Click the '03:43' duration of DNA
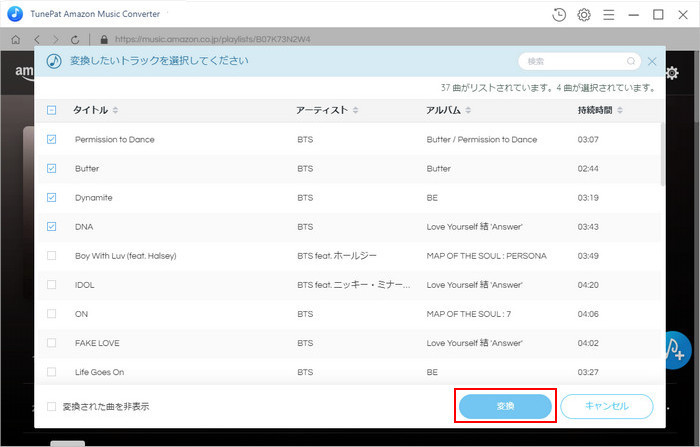 click(588, 227)
